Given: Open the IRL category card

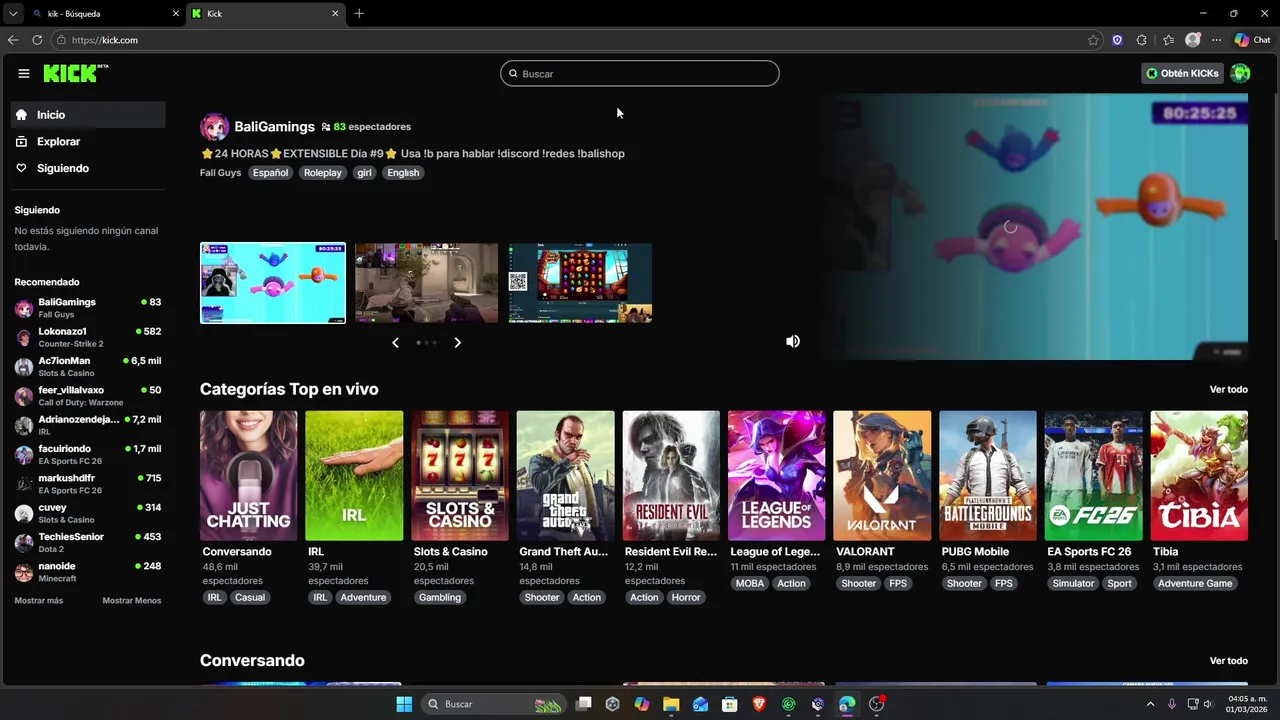Looking at the screenshot, I should [x=354, y=476].
